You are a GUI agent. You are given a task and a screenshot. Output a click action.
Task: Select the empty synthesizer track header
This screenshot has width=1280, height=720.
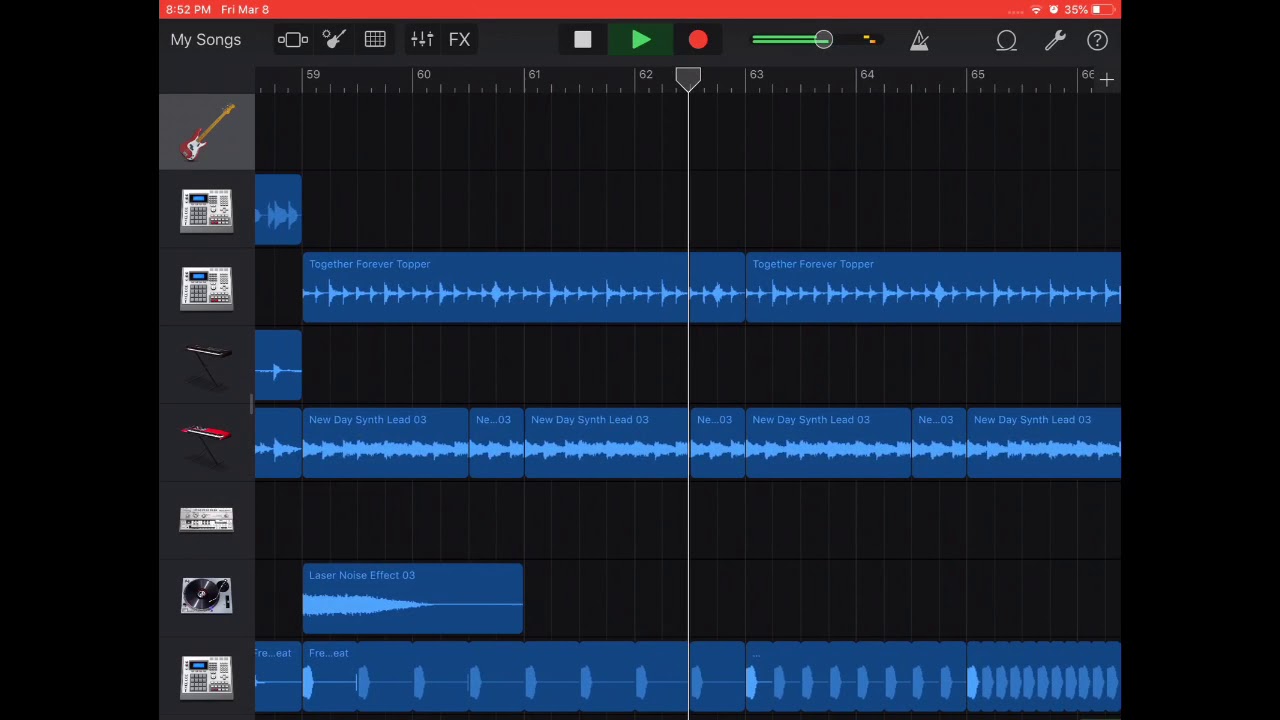[x=207, y=520]
